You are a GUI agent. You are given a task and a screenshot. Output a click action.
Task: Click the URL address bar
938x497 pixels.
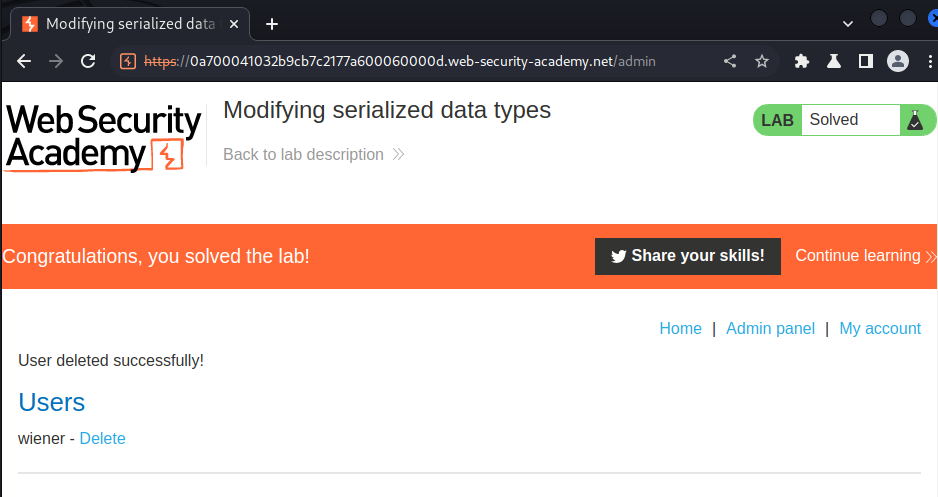pyautogui.click(x=420, y=61)
